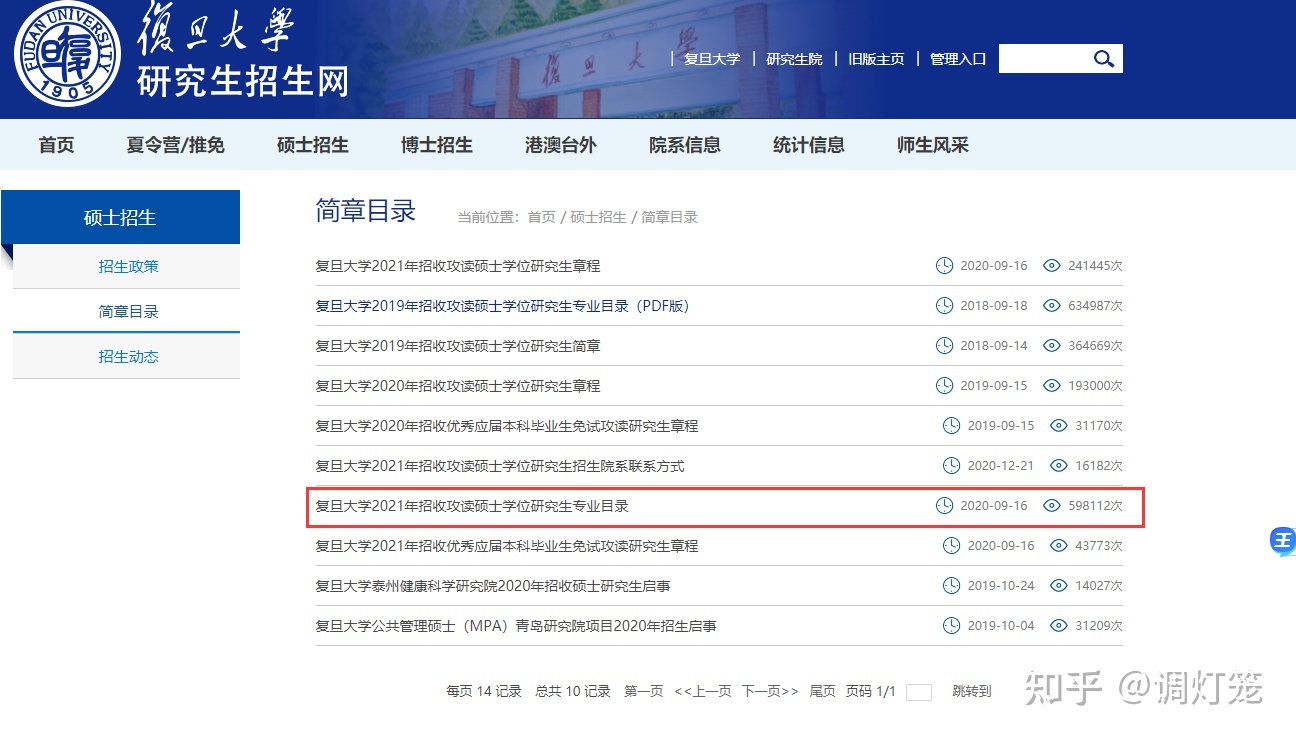Click breadcrumb link 首页
Viewport: 1296px width, 740px height.
[541, 217]
